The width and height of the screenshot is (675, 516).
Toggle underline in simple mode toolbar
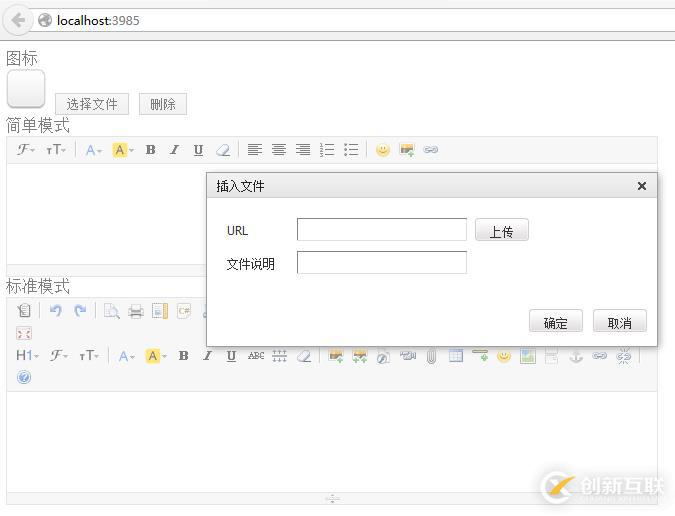(x=198, y=150)
